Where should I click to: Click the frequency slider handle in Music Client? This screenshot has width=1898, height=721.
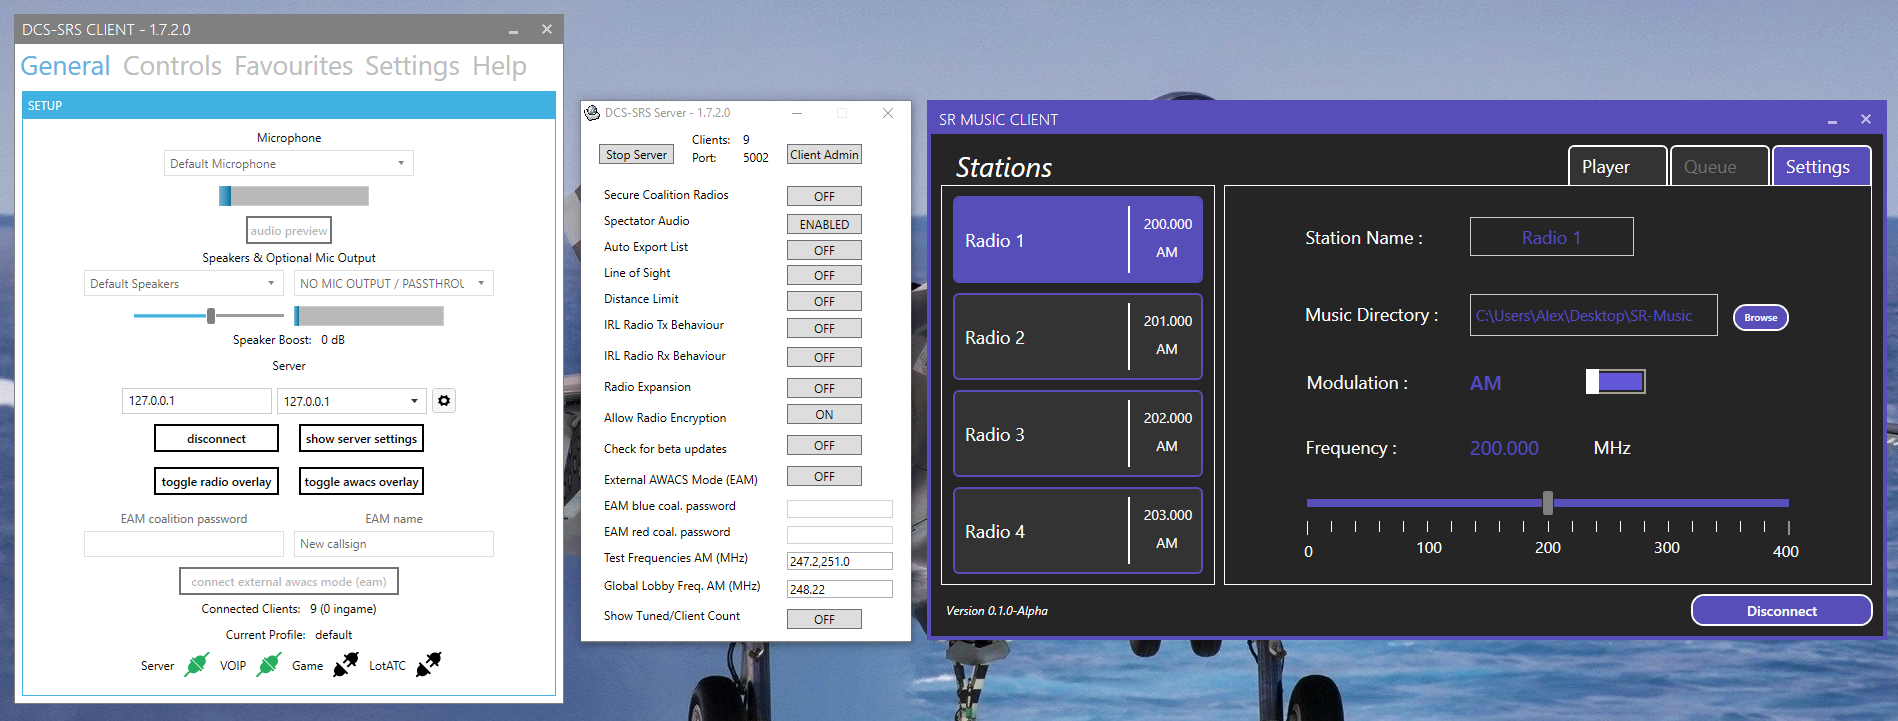[x=1547, y=502]
